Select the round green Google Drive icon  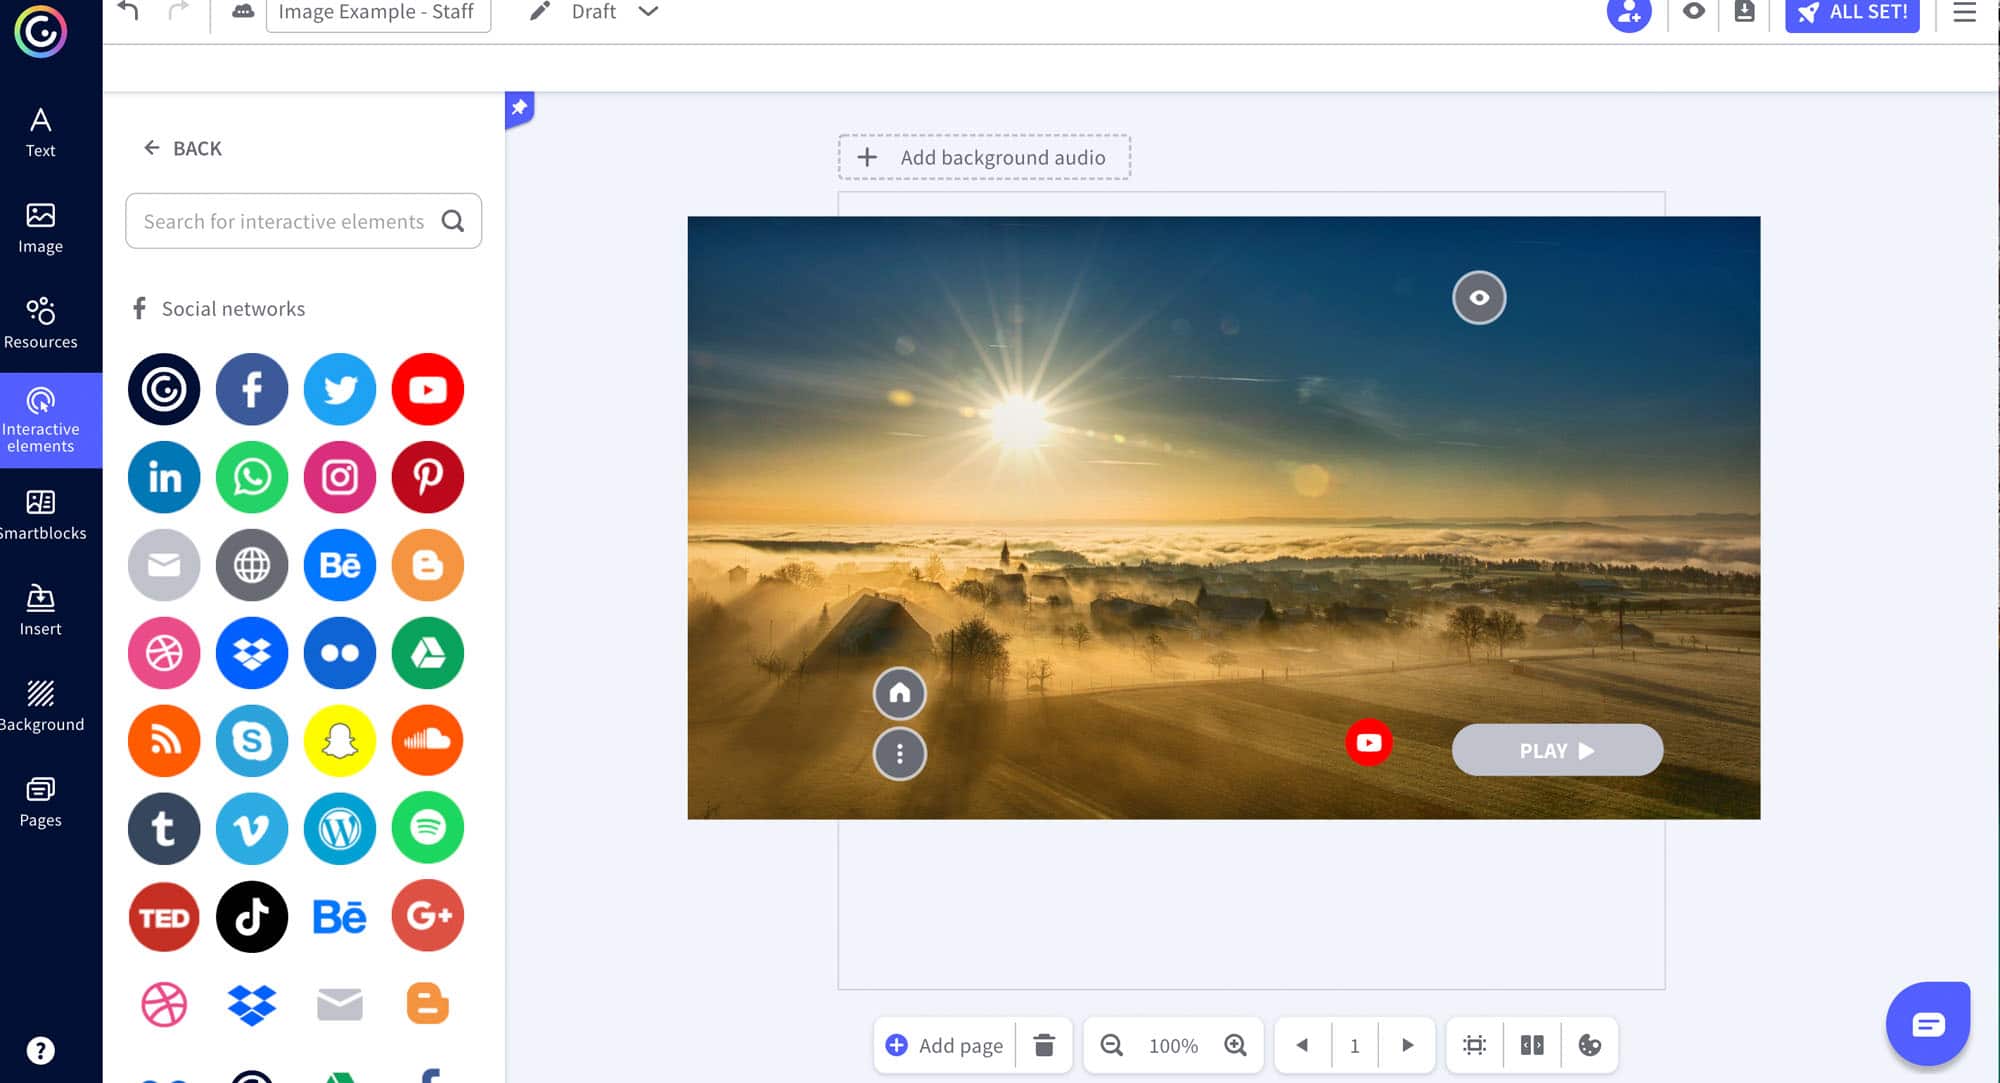tap(428, 653)
